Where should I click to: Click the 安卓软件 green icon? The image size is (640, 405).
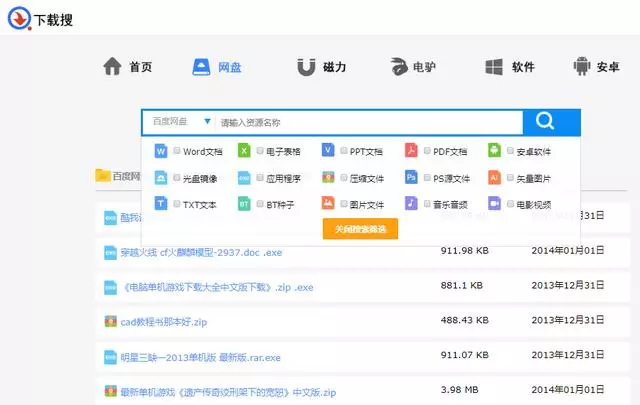click(494, 150)
